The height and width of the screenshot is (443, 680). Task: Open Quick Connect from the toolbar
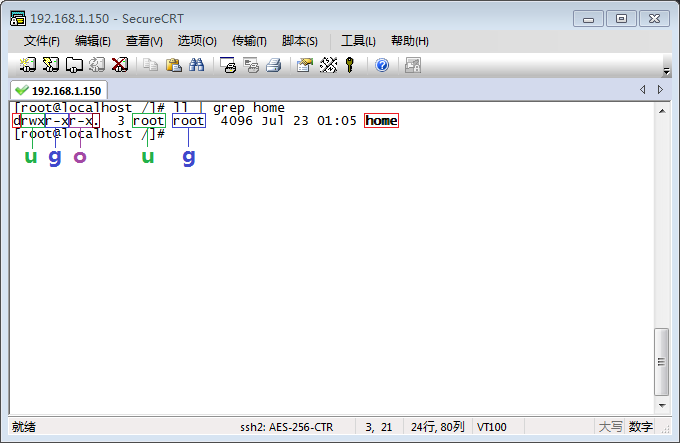pyautogui.click(x=50, y=65)
